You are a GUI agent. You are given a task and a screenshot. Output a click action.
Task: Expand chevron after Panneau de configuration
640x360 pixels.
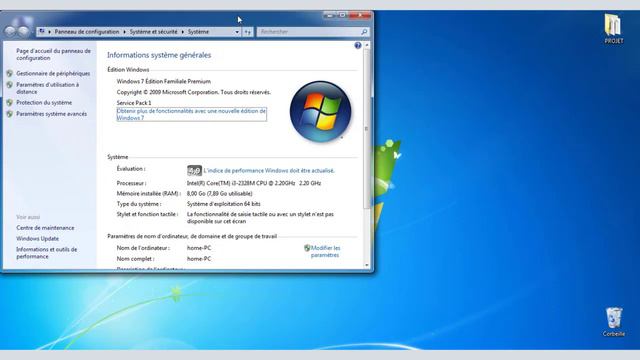point(124,32)
